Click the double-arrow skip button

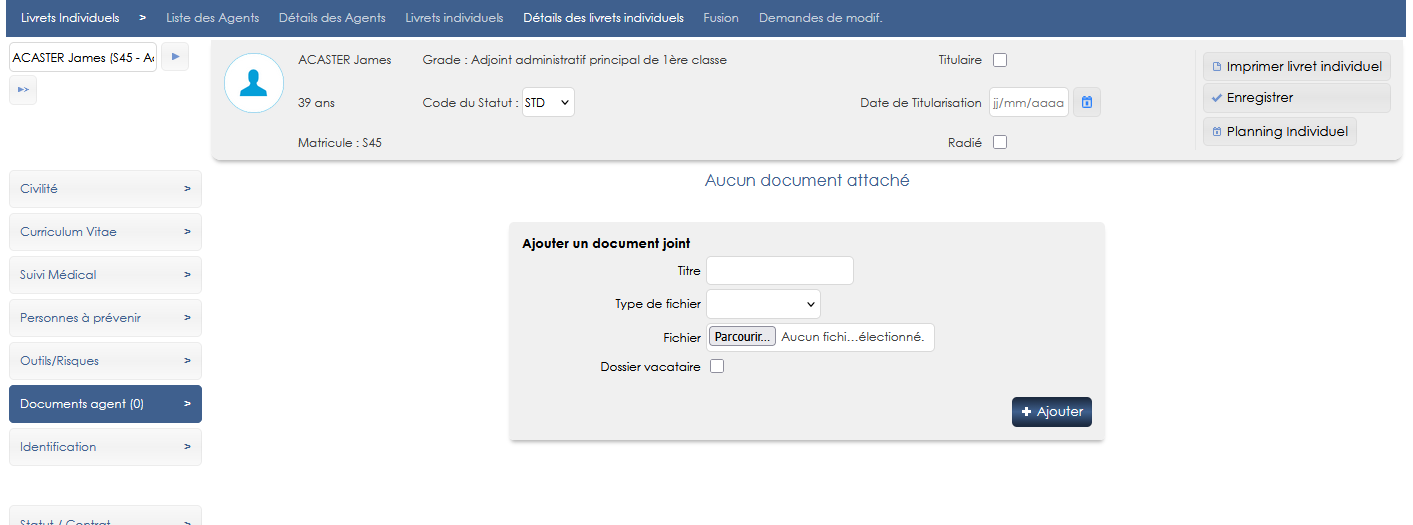(x=23, y=90)
